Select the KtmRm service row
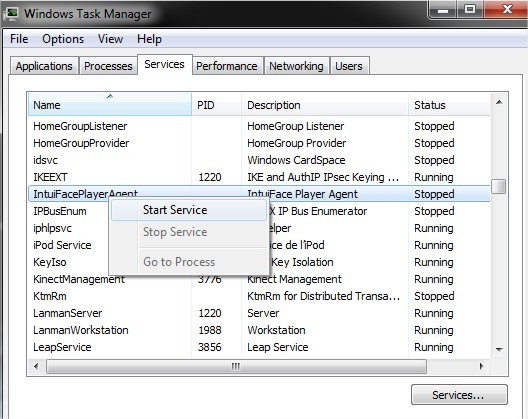 [x=259, y=296]
